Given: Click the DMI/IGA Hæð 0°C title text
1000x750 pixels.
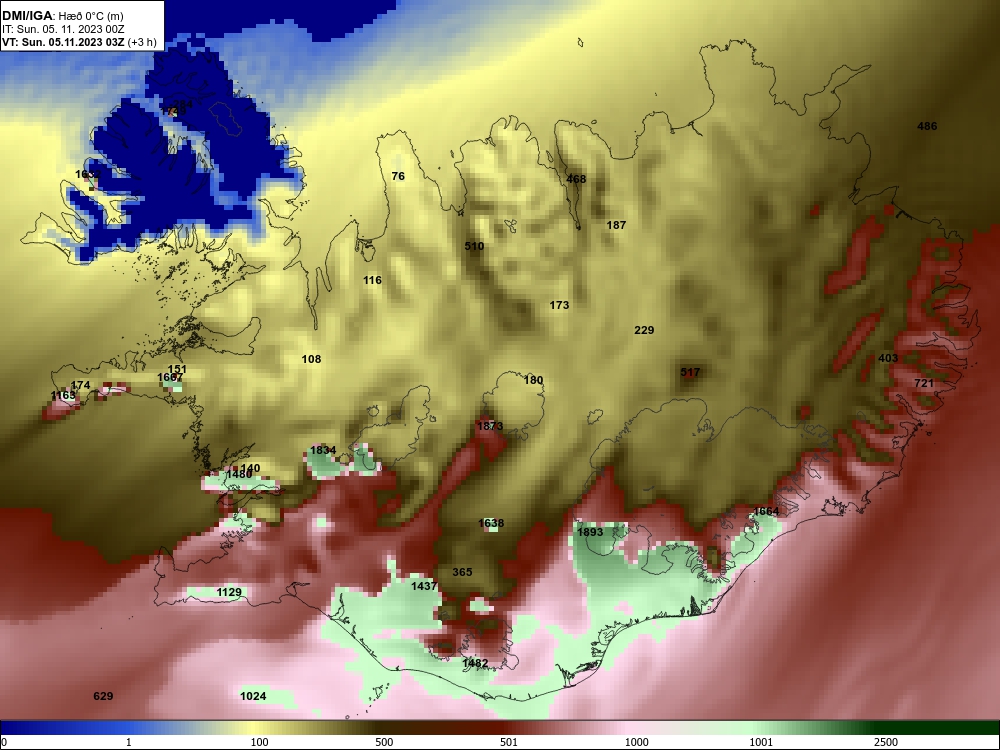Looking at the screenshot, I should coord(63,16).
